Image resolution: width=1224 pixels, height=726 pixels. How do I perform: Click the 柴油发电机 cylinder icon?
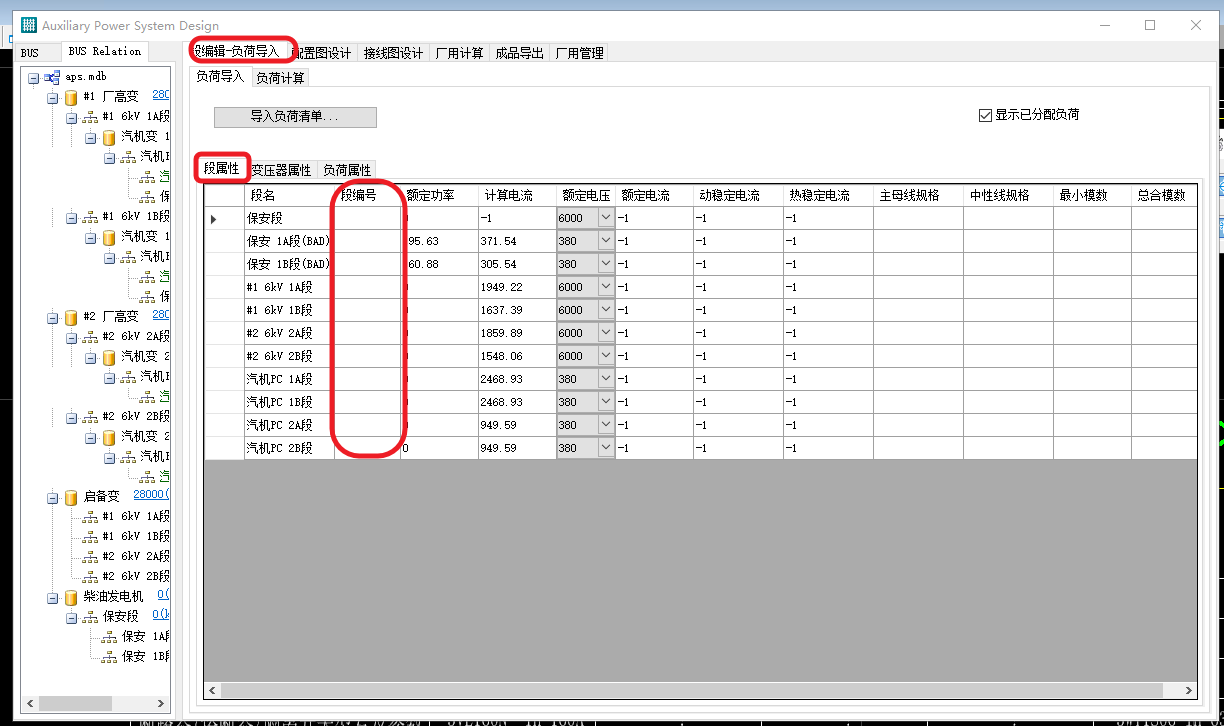71,597
